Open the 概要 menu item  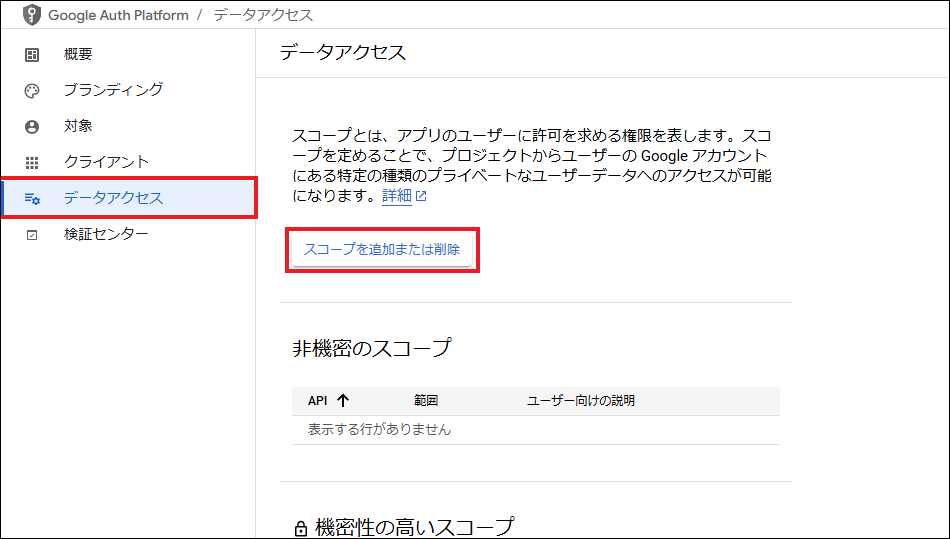[x=78, y=54]
